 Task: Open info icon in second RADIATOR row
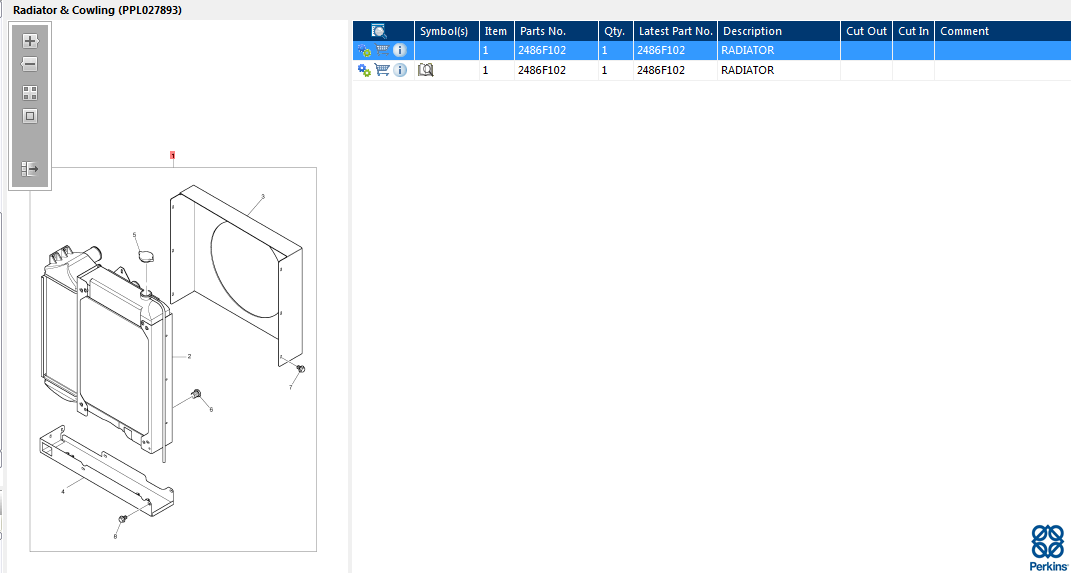(400, 70)
